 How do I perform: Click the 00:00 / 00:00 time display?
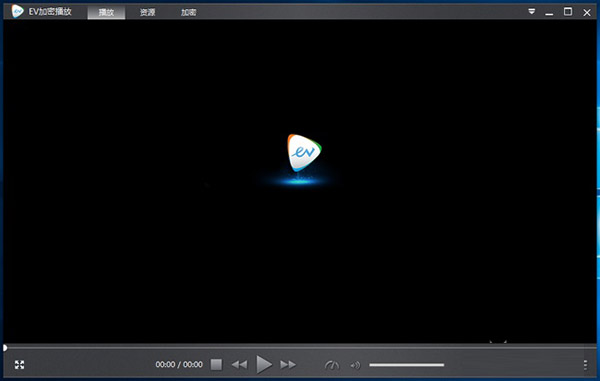179,365
